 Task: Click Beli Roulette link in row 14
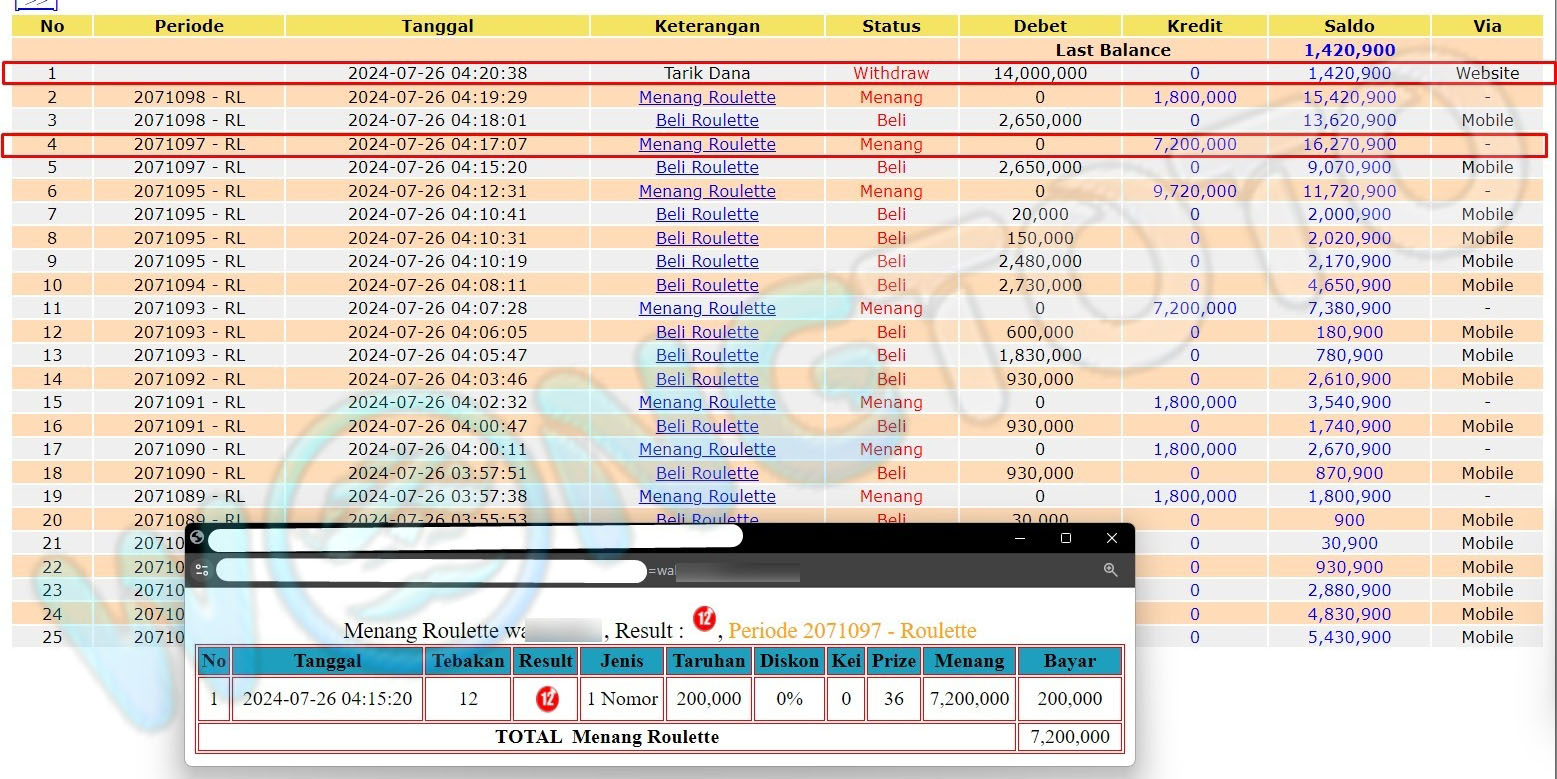[x=707, y=379]
